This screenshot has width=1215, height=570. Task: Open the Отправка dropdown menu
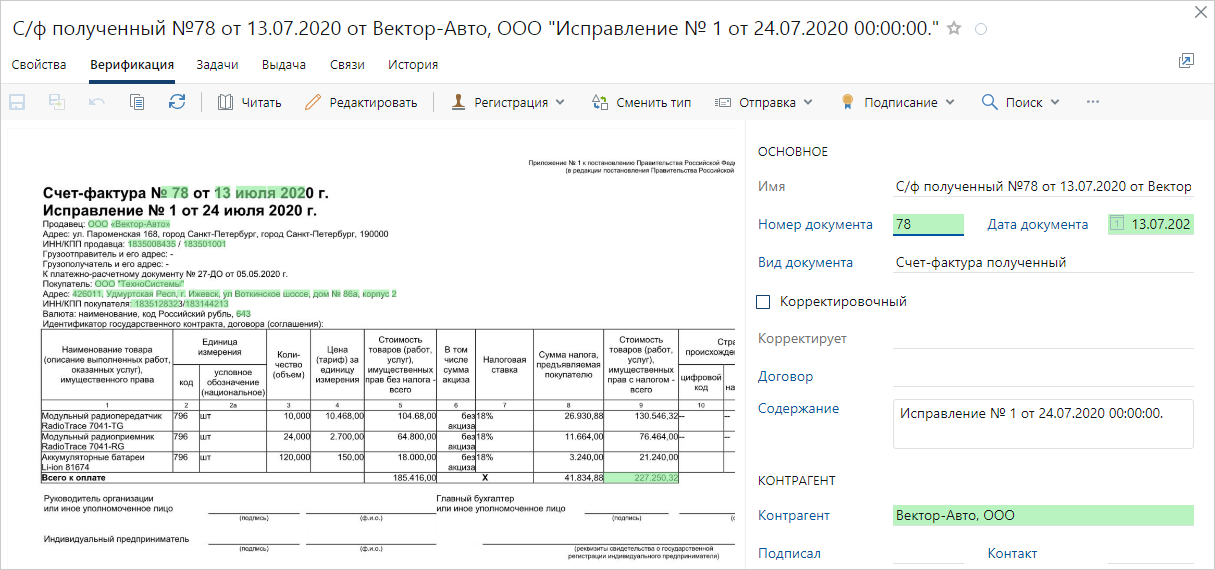(764, 102)
